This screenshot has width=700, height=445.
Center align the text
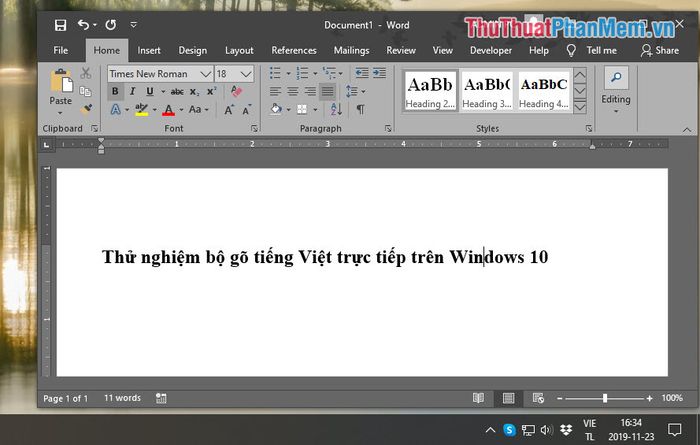pyautogui.click(x=293, y=91)
